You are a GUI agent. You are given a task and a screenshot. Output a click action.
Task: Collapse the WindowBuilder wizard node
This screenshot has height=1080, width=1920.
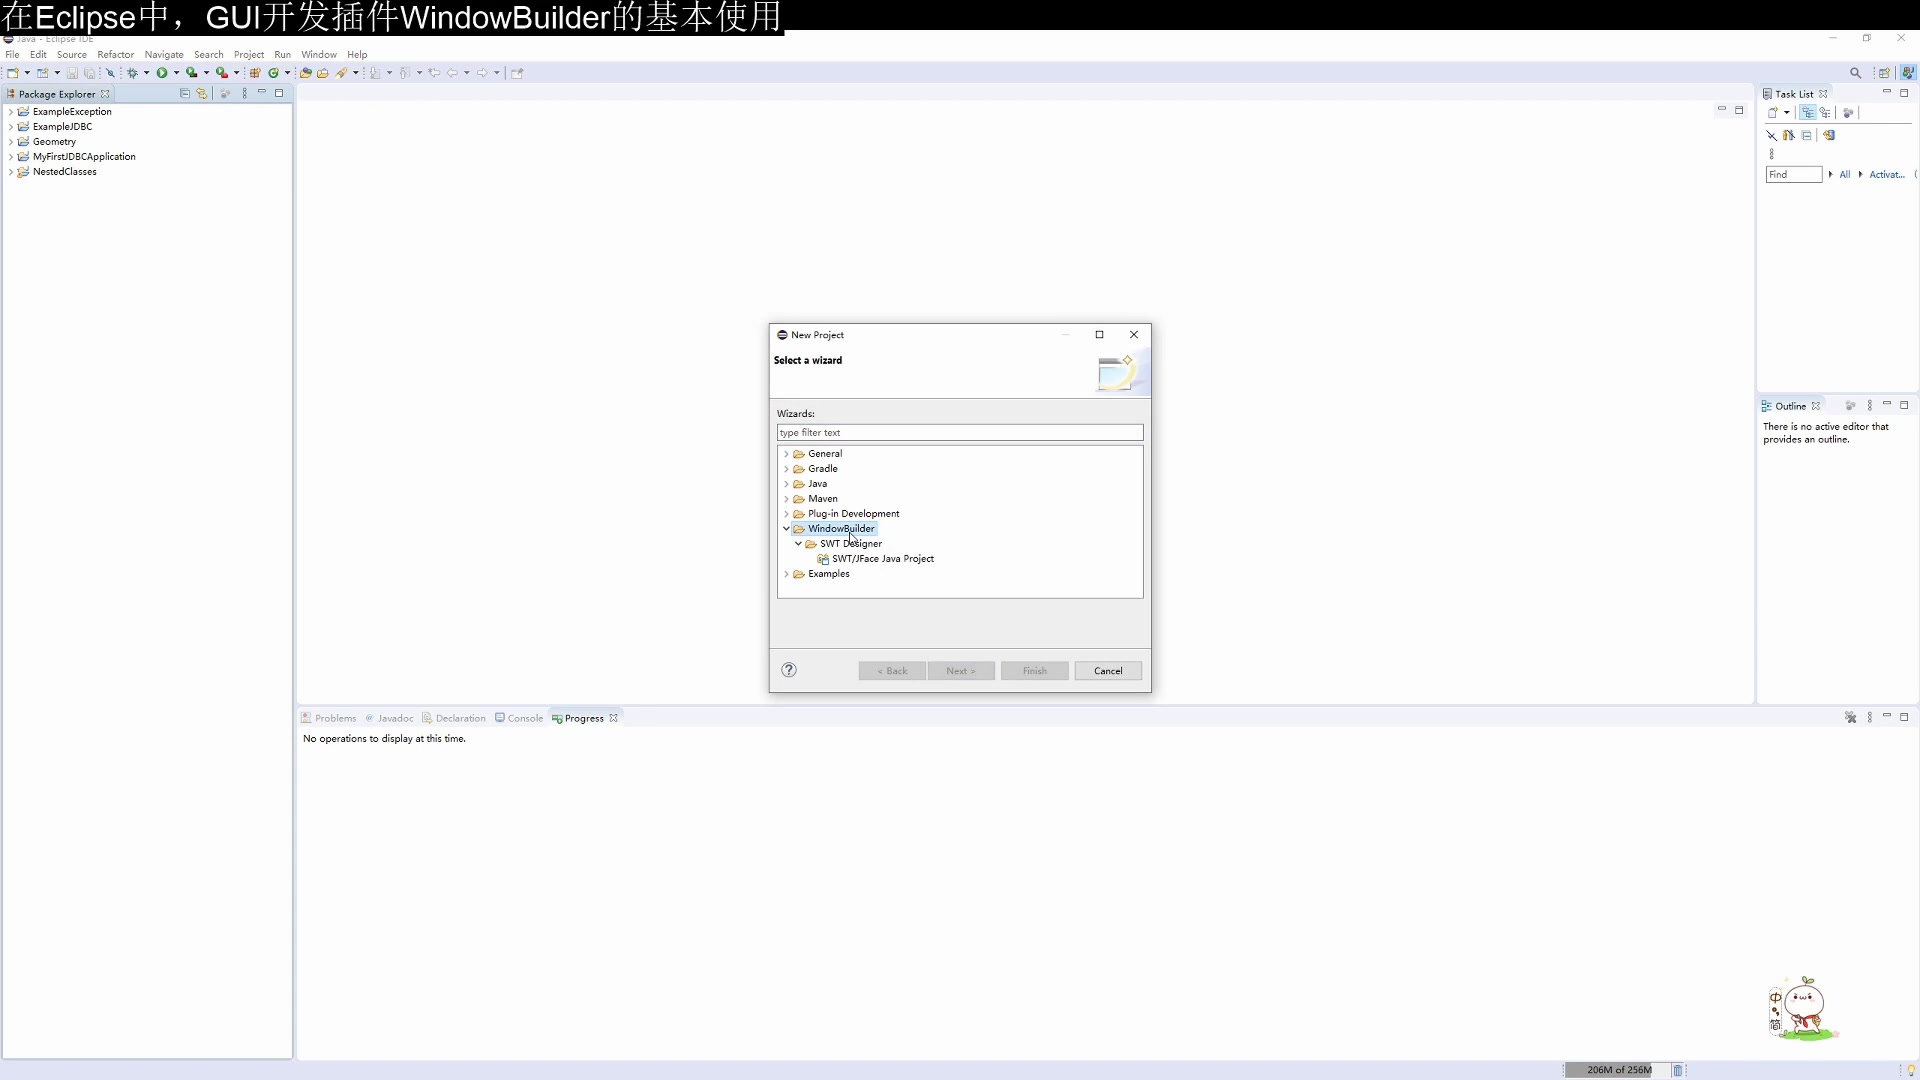pyautogui.click(x=786, y=529)
